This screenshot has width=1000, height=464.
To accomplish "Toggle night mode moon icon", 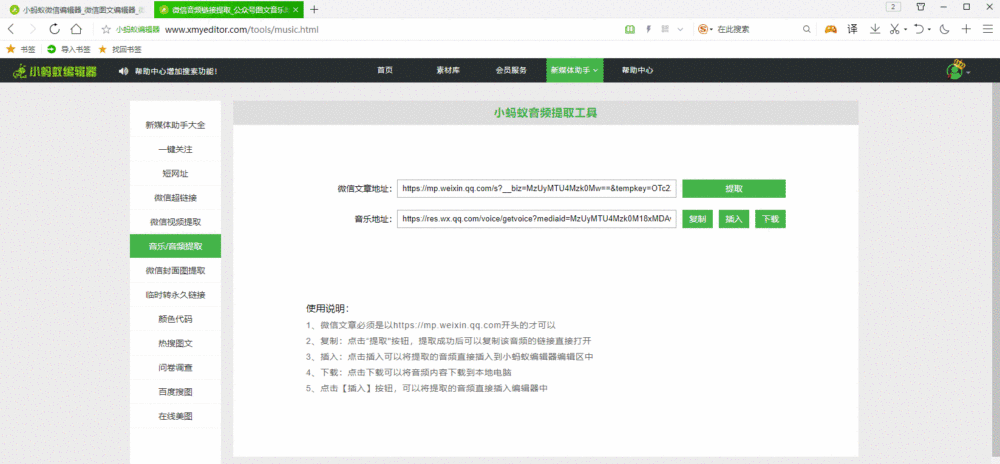I will click(945, 29).
